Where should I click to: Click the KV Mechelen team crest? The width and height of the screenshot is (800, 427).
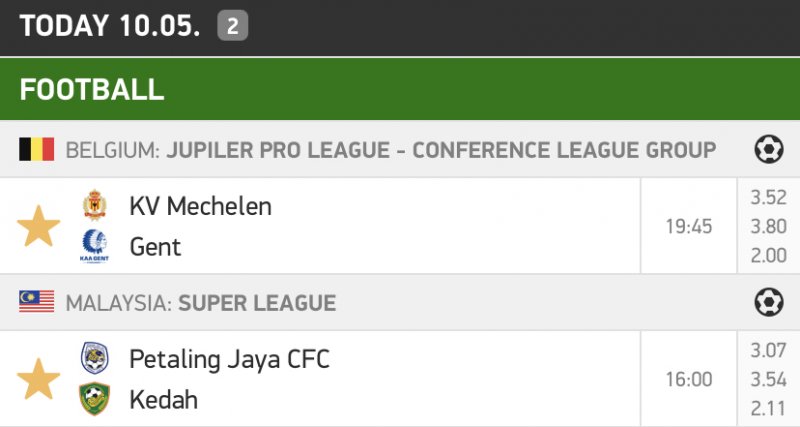pos(94,205)
